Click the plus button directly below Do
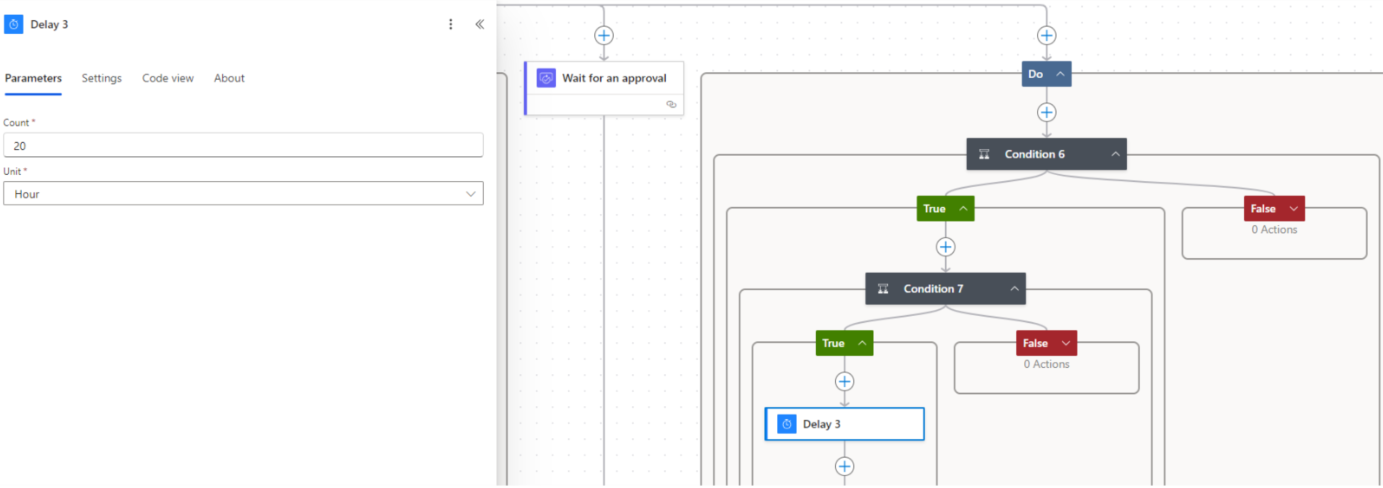Viewport: 1383px width, 488px height. (x=1046, y=112)
